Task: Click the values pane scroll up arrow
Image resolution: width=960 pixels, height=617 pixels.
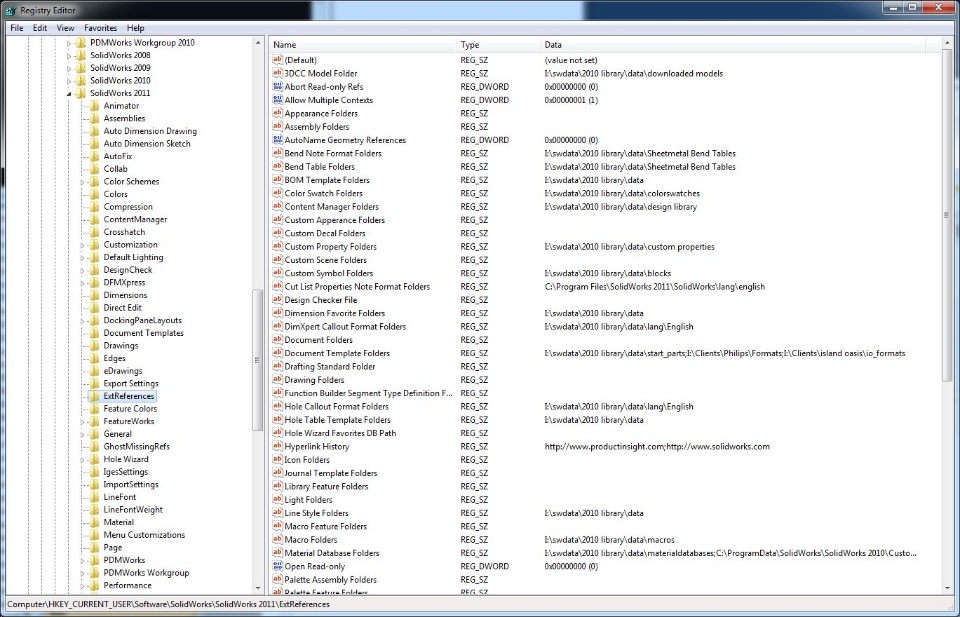Action: (x=947, y=43)
